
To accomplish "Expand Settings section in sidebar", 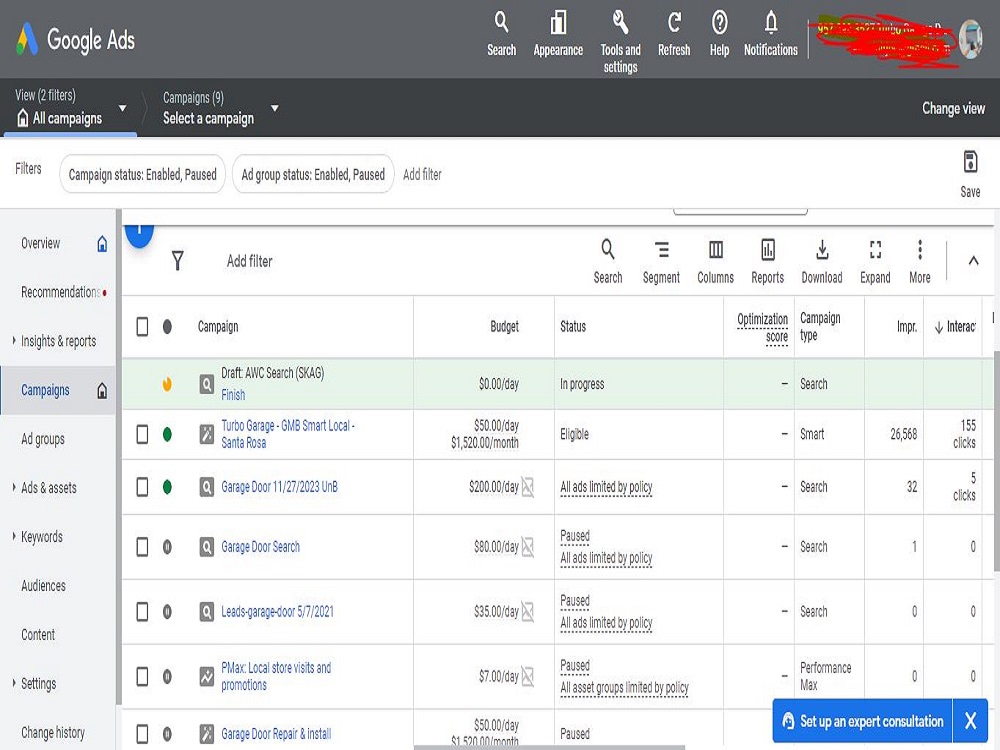I will point(14,683).
